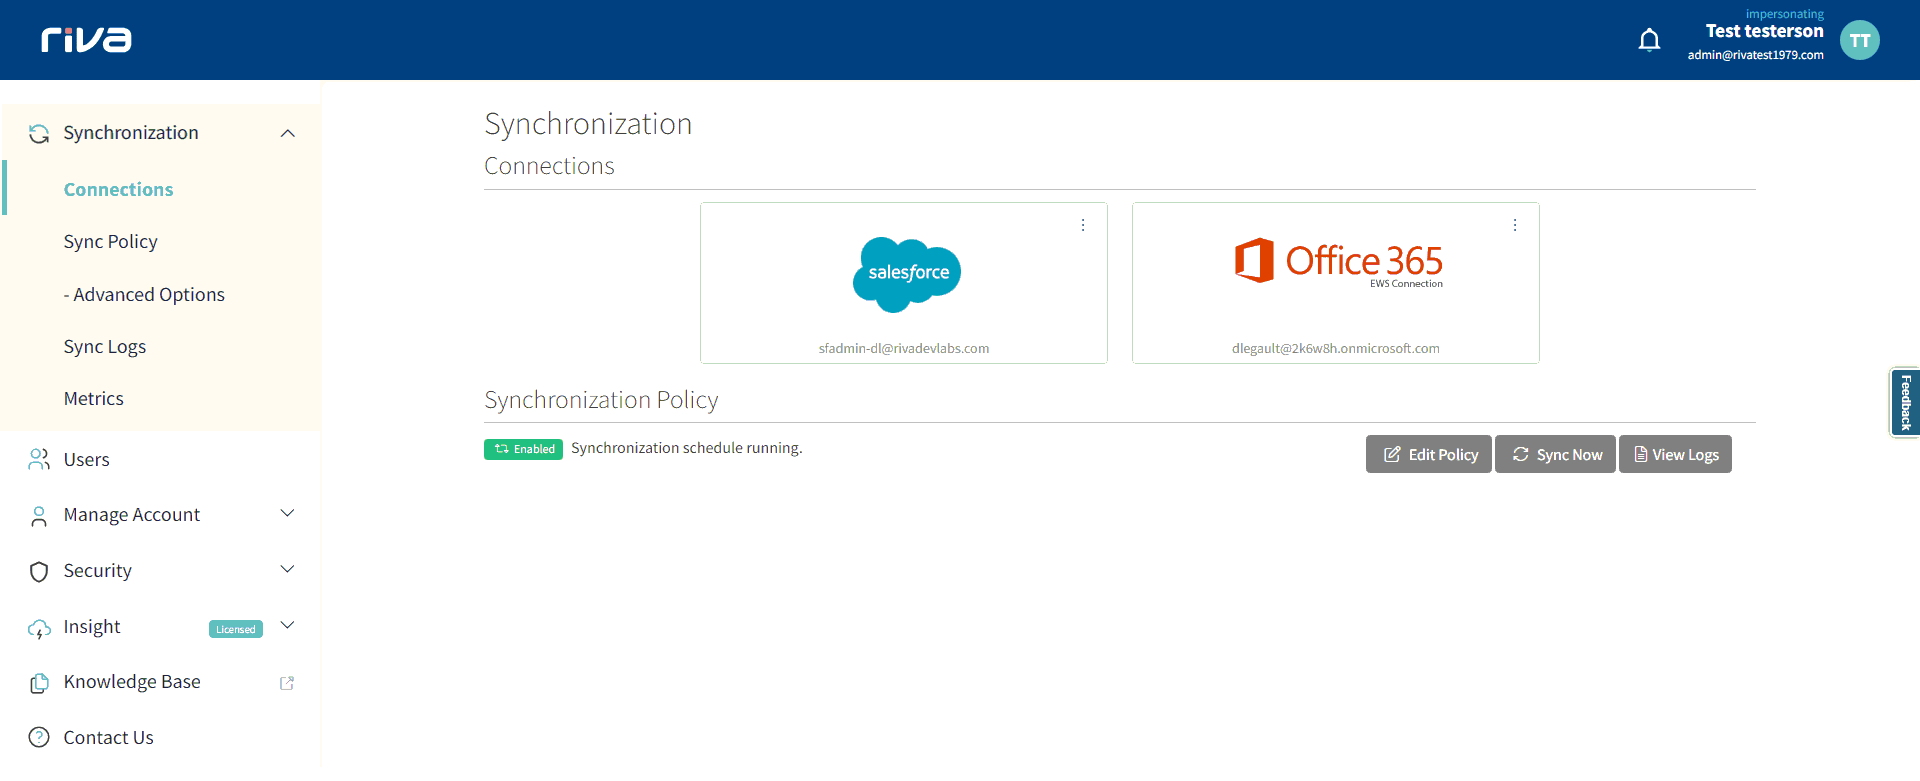1920x781 pixels.
Task: Expand the Security section chevron
Action: click(288, 570)
